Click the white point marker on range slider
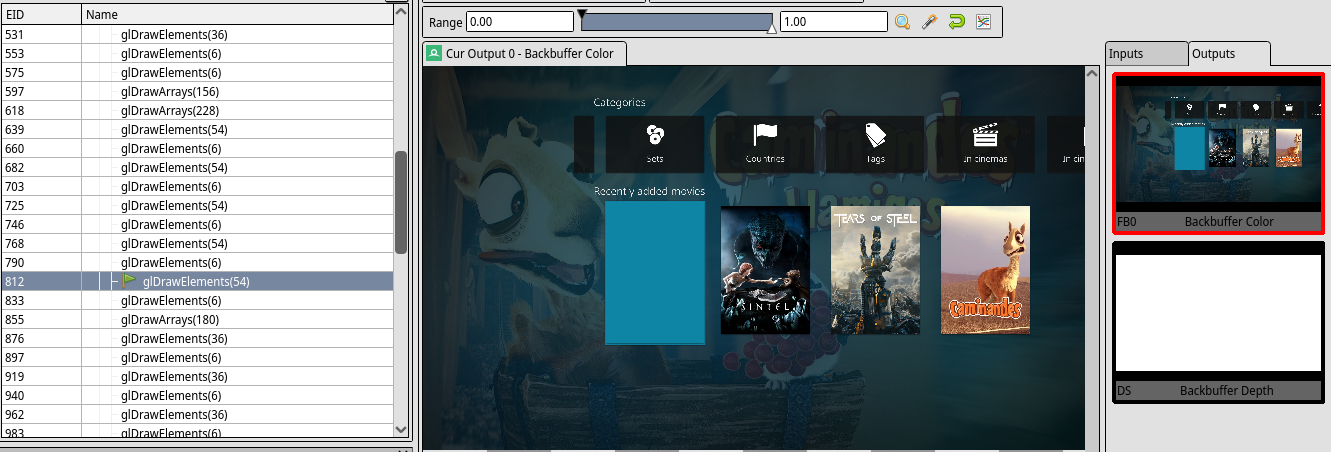This screenshot has height=452, width=1331. tap(771, 30)
